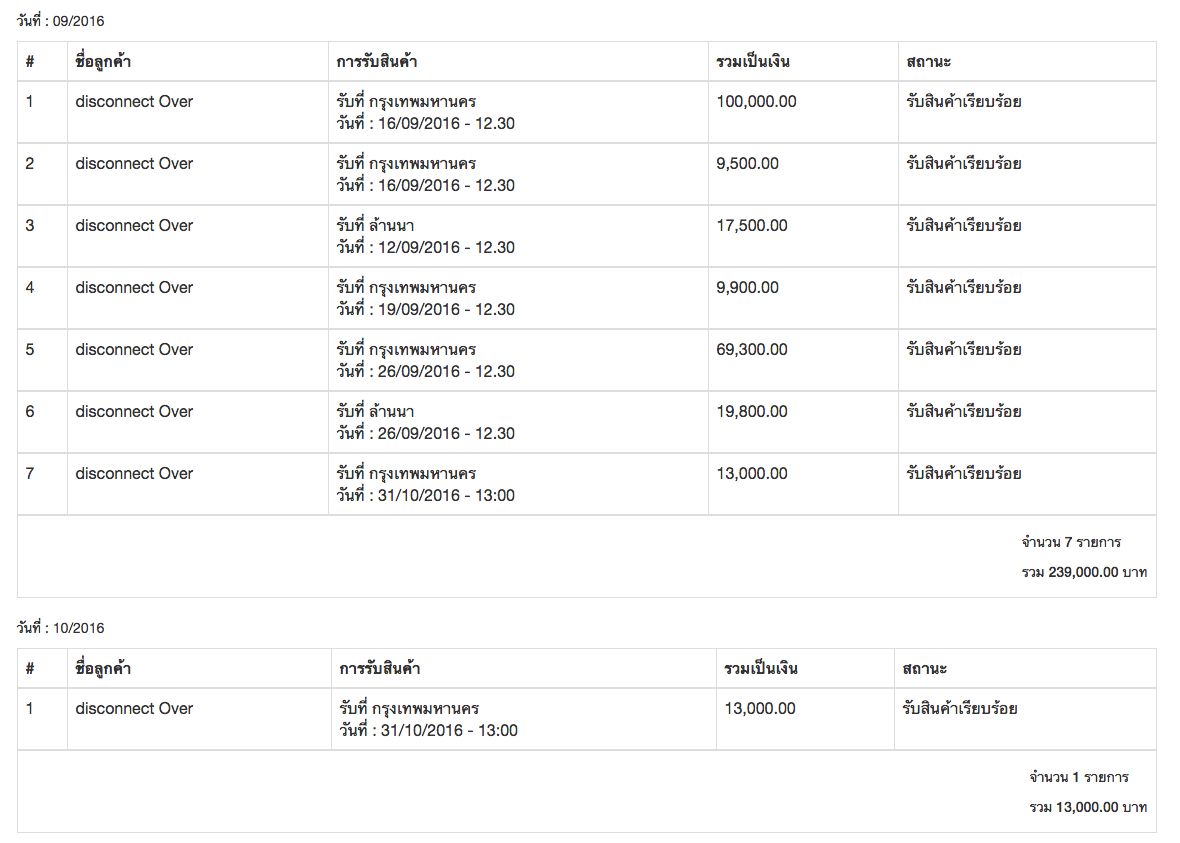The image size is (1180, 843).
Task: Select the 9,500.00 amount cell
Action: point(748,164)
